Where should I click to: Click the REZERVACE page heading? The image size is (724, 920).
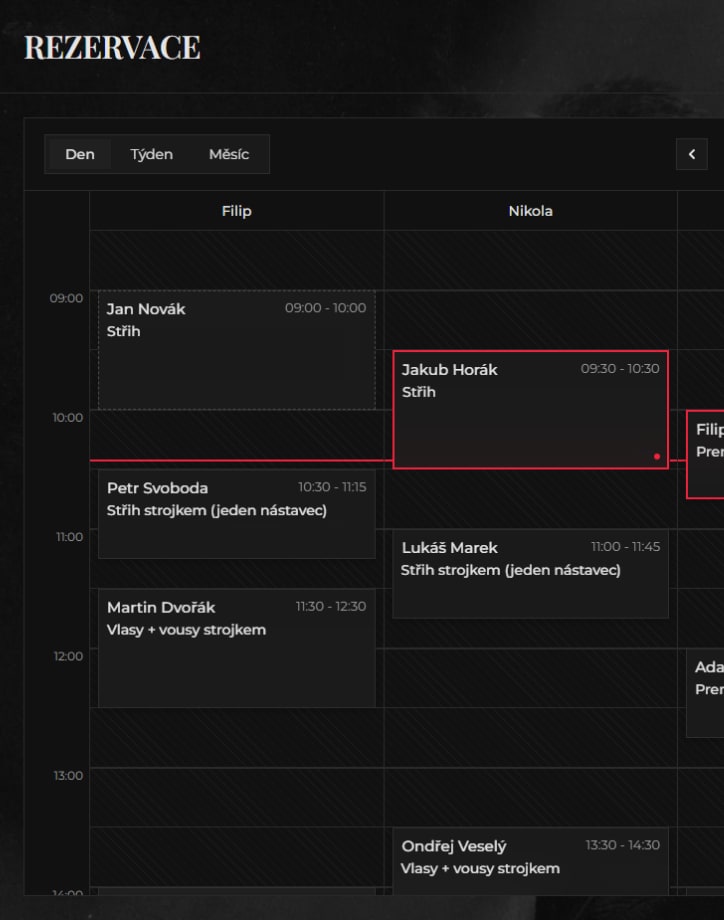112,47
